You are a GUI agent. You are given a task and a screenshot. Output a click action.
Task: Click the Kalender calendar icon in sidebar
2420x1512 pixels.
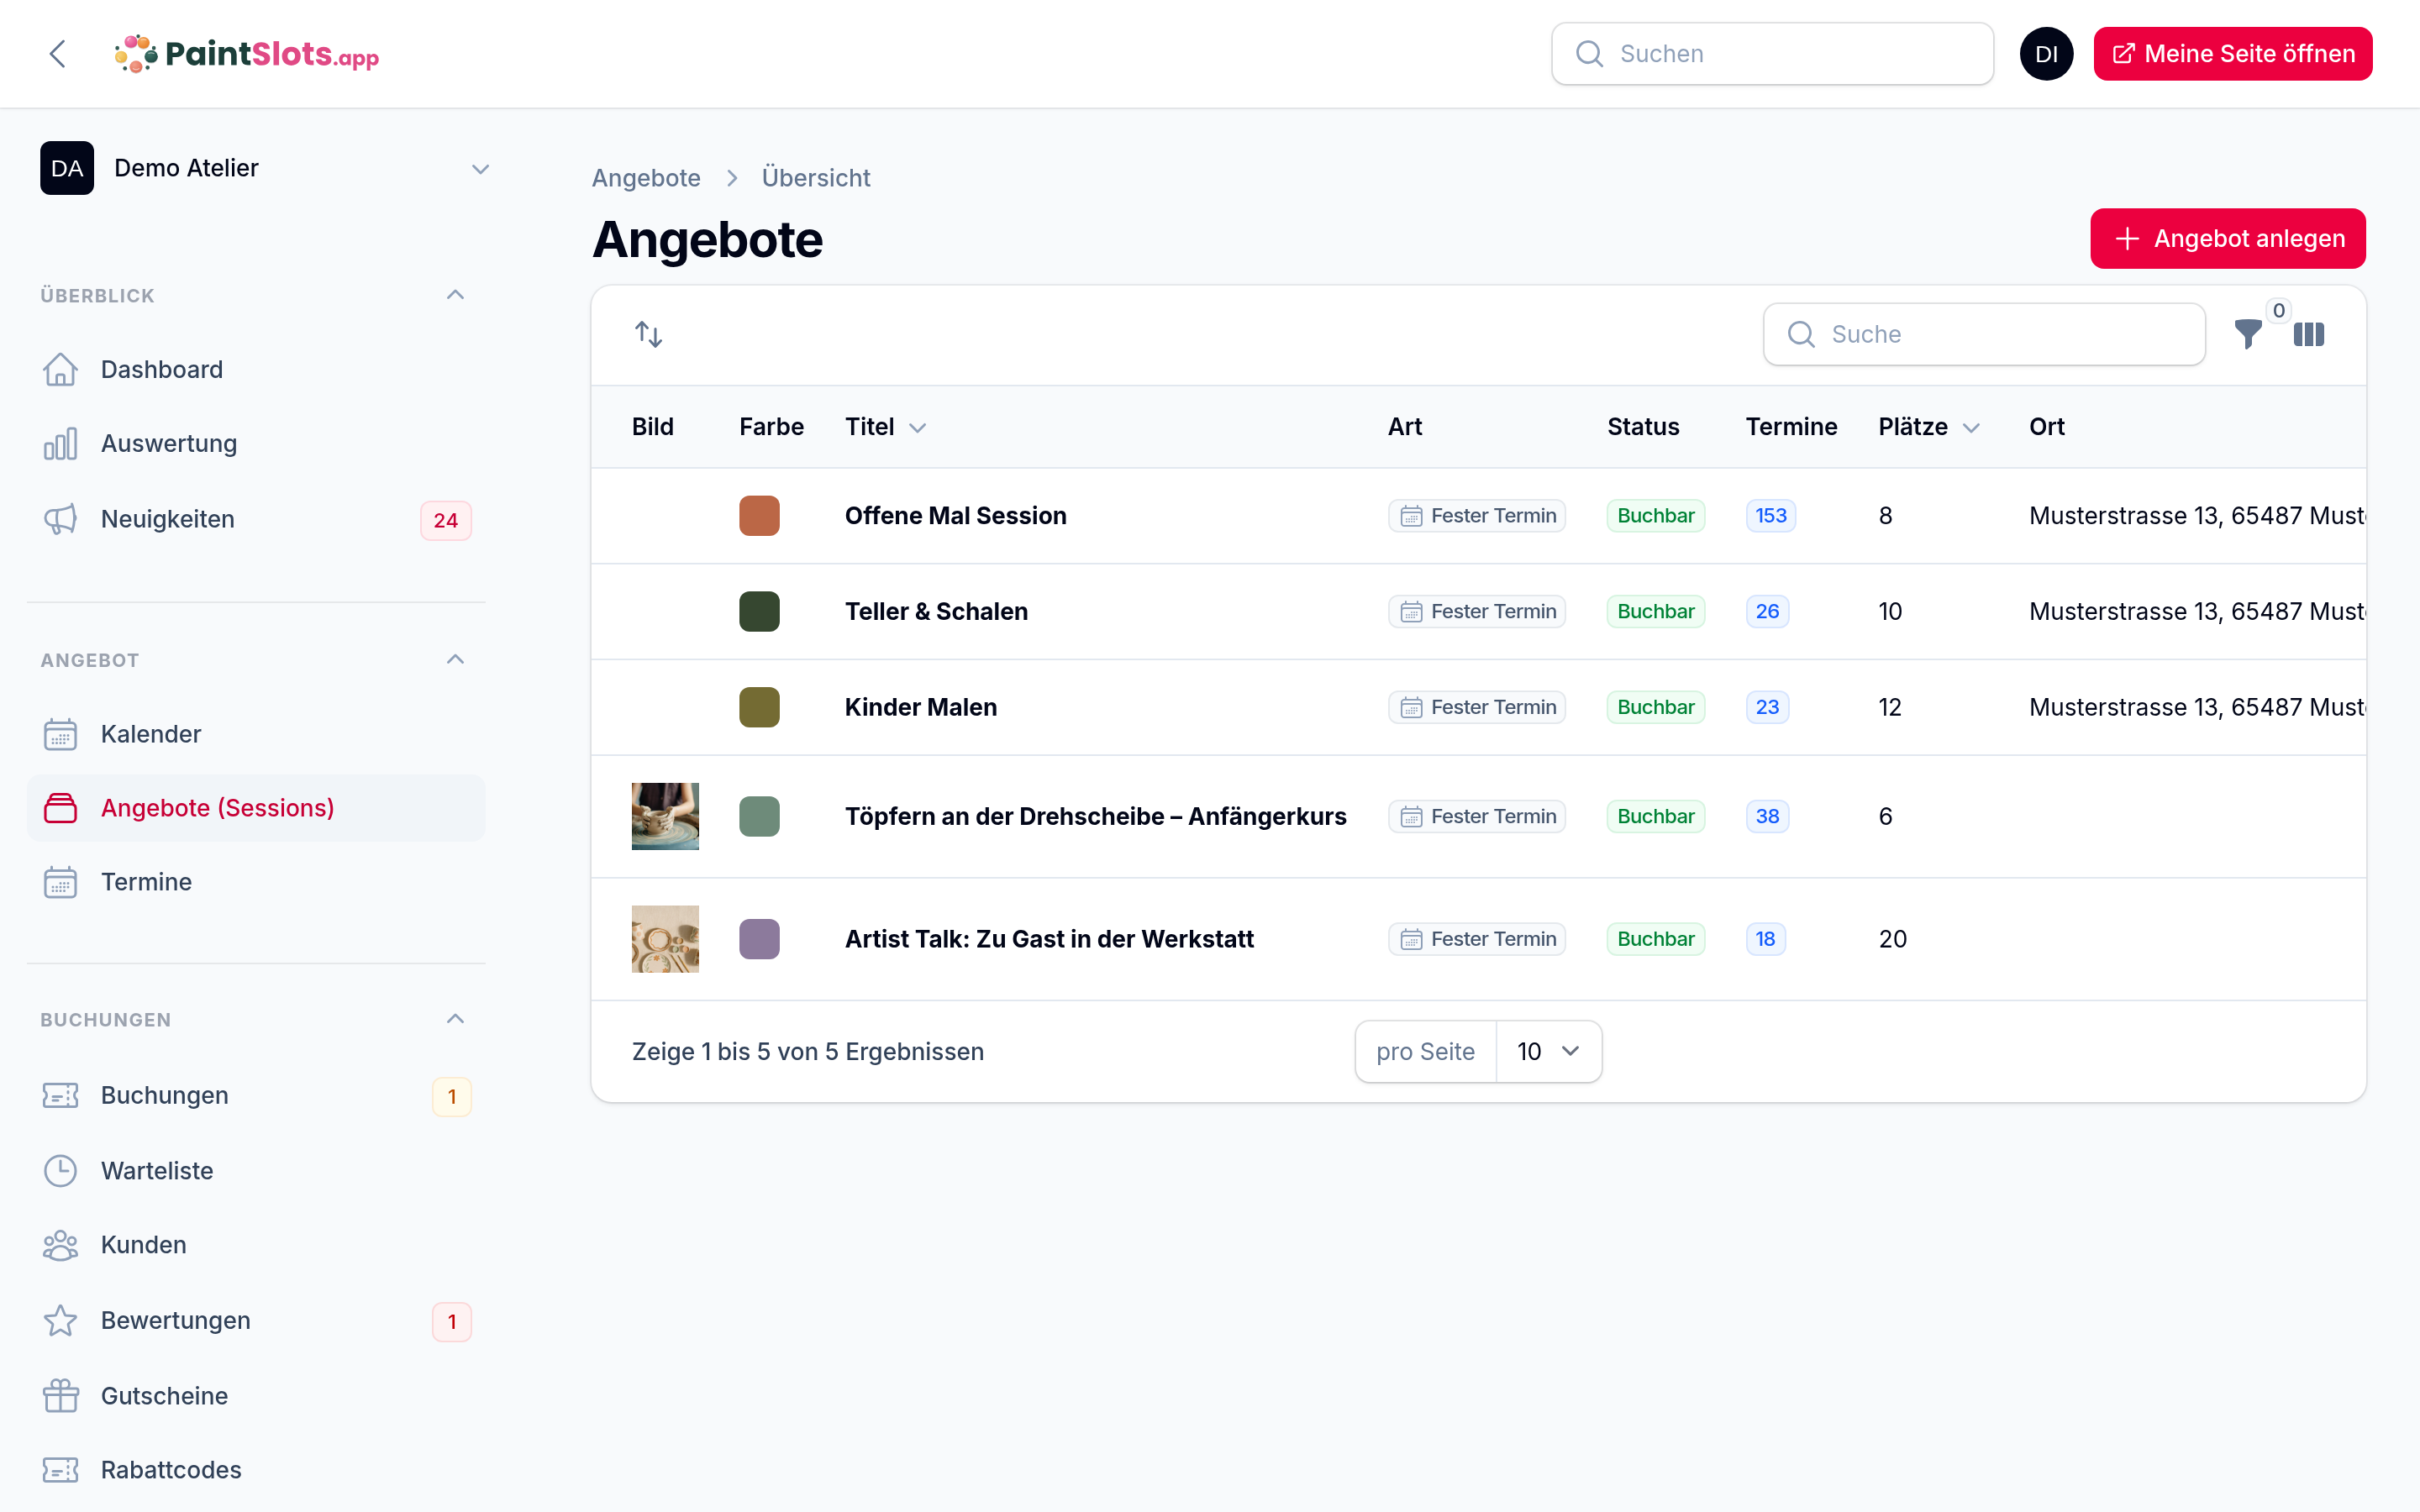click(x=60, y=734)
